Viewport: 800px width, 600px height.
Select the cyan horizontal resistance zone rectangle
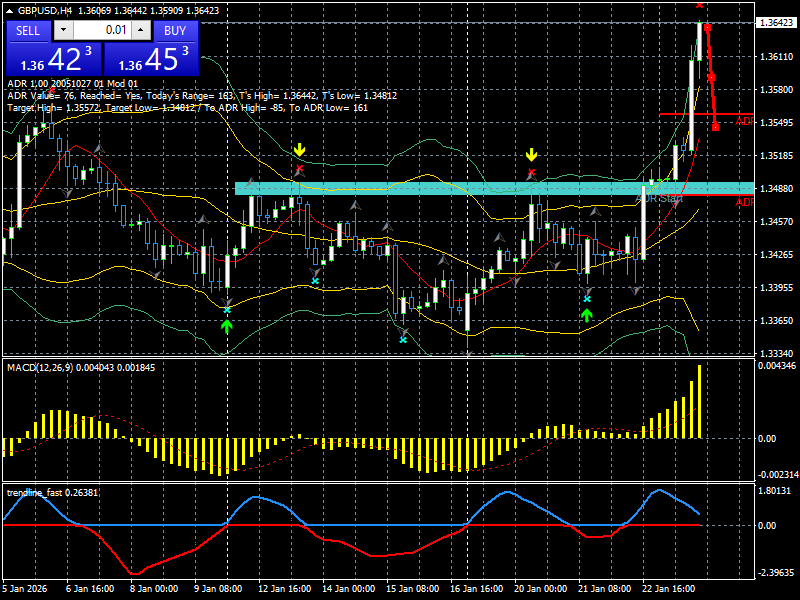(494, 188)
